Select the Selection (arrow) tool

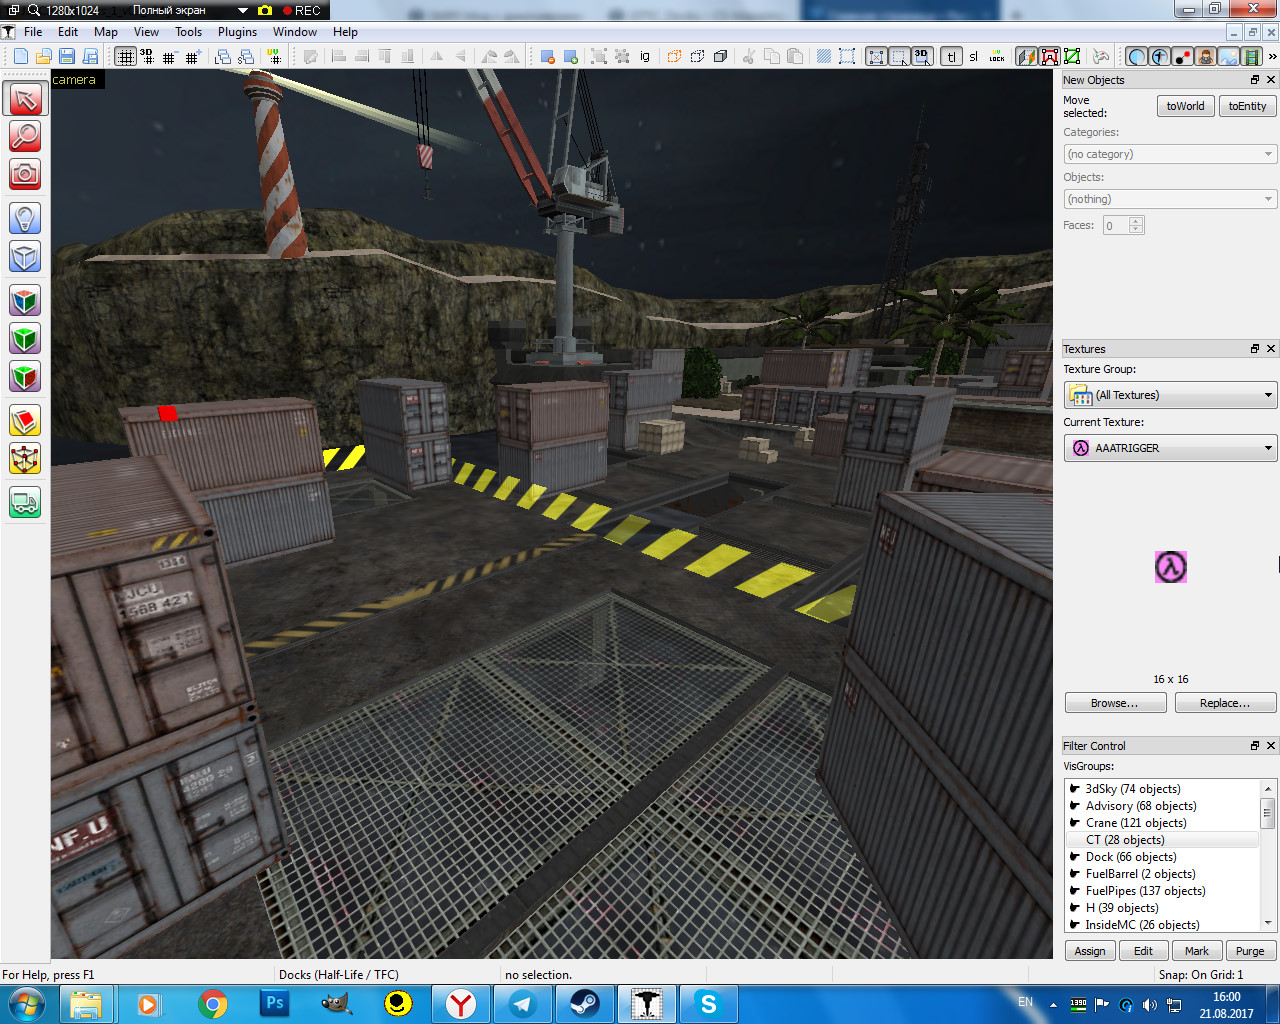25,98
